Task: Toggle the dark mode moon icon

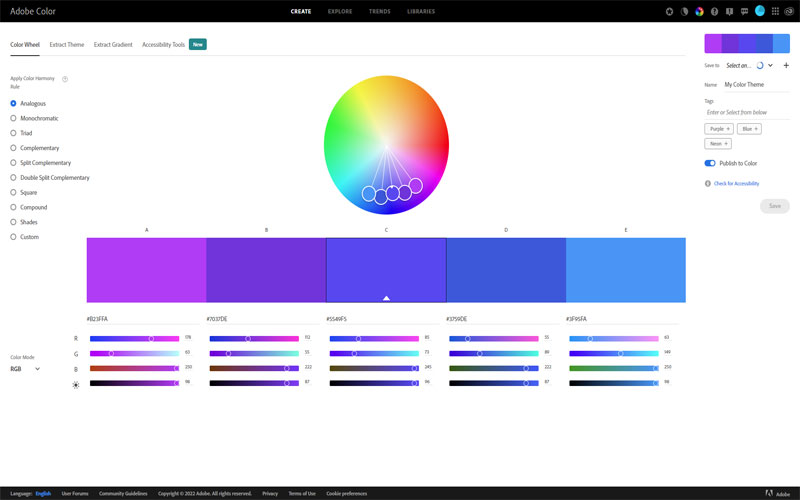Action: coord(684,11)
